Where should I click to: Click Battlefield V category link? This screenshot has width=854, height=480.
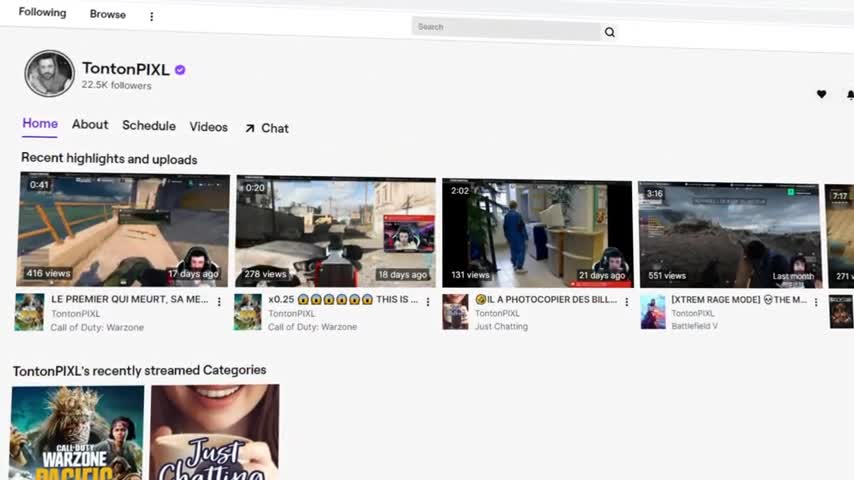pos(694,326)
